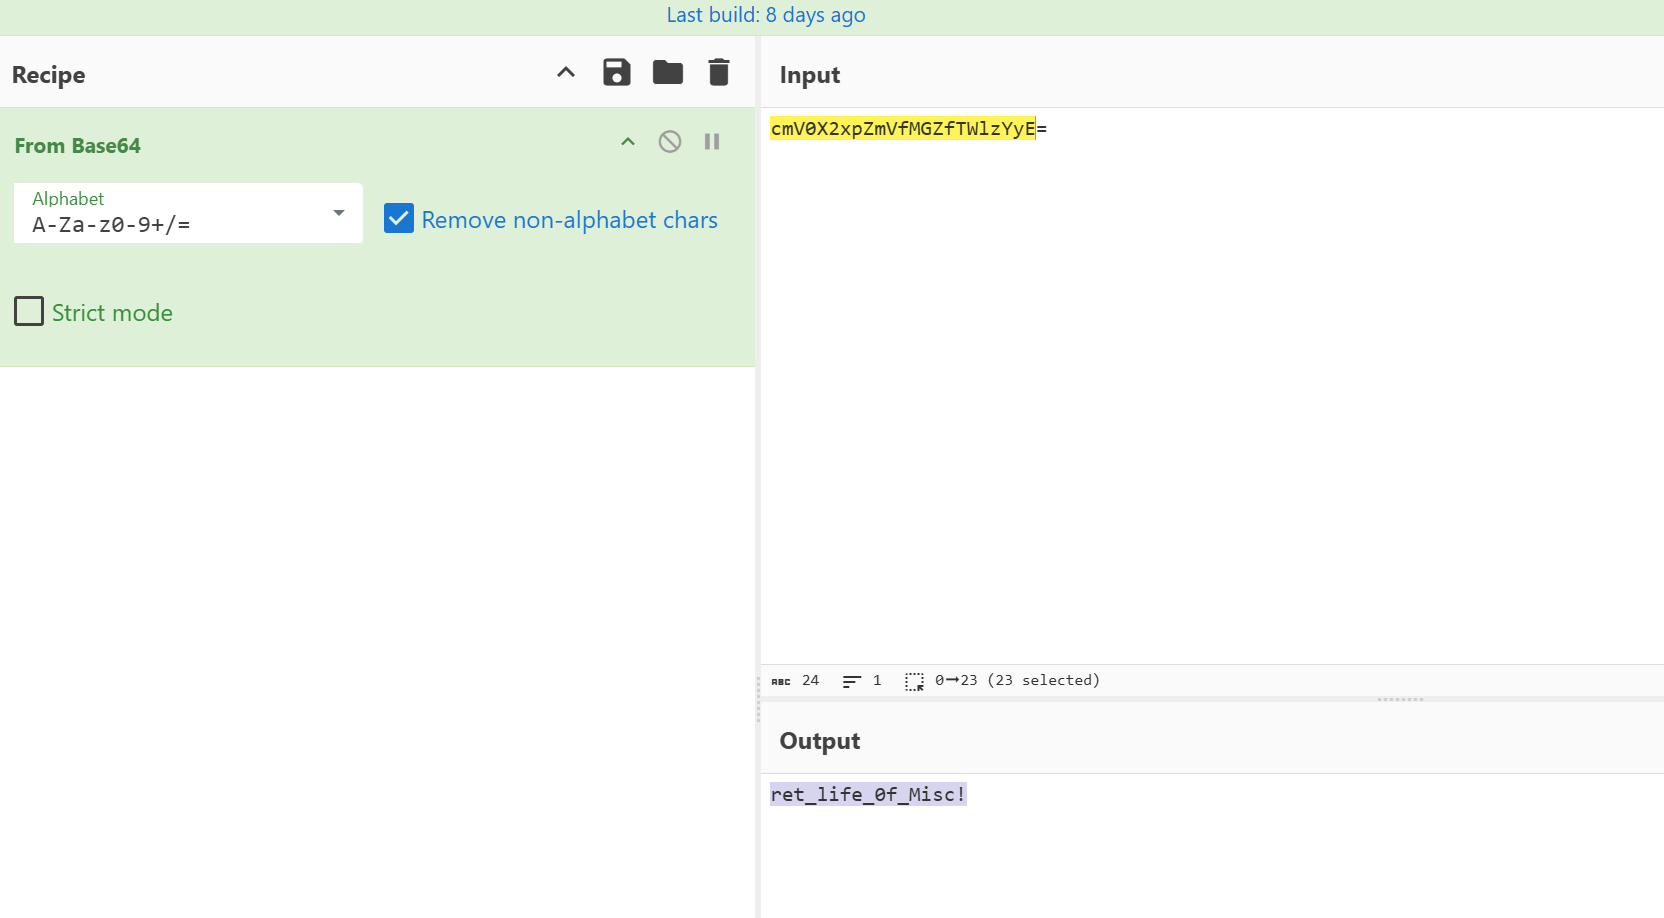Open the Alphabet dropdown
The width and height of the screenshot is (1664, 918).
pyautogui.click(x=338, y=213)
